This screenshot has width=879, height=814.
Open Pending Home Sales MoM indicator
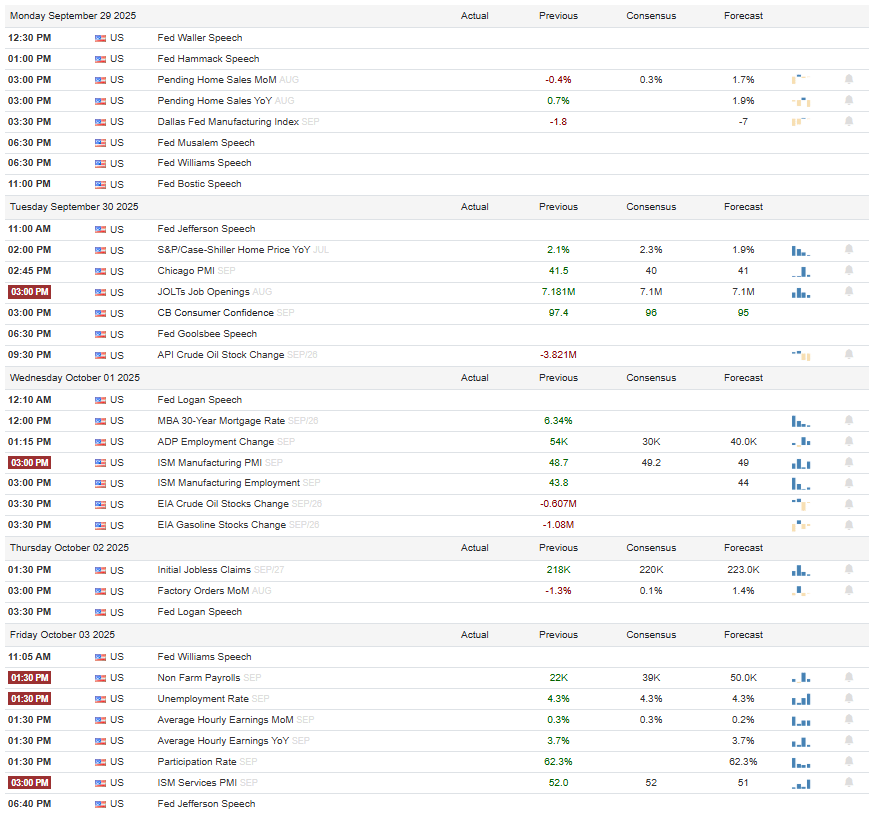pyautogui.click(x=216, y=80)
